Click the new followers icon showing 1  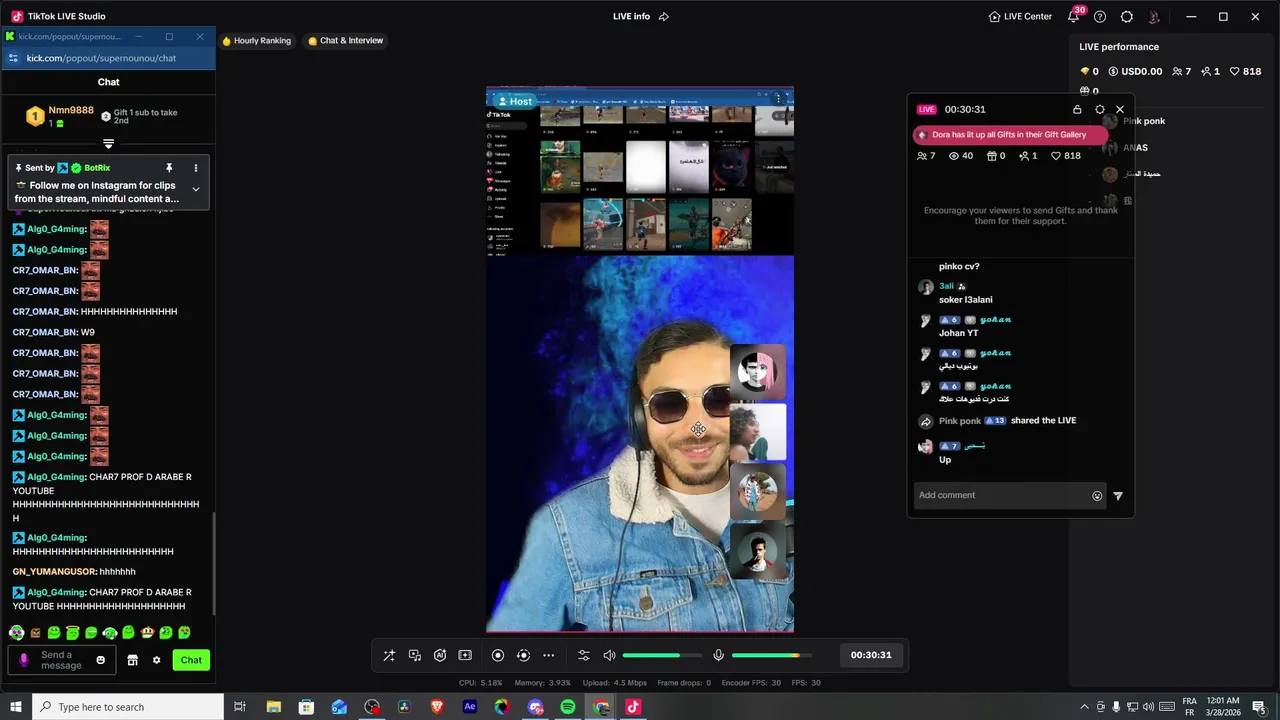(x=1028, y=156)
